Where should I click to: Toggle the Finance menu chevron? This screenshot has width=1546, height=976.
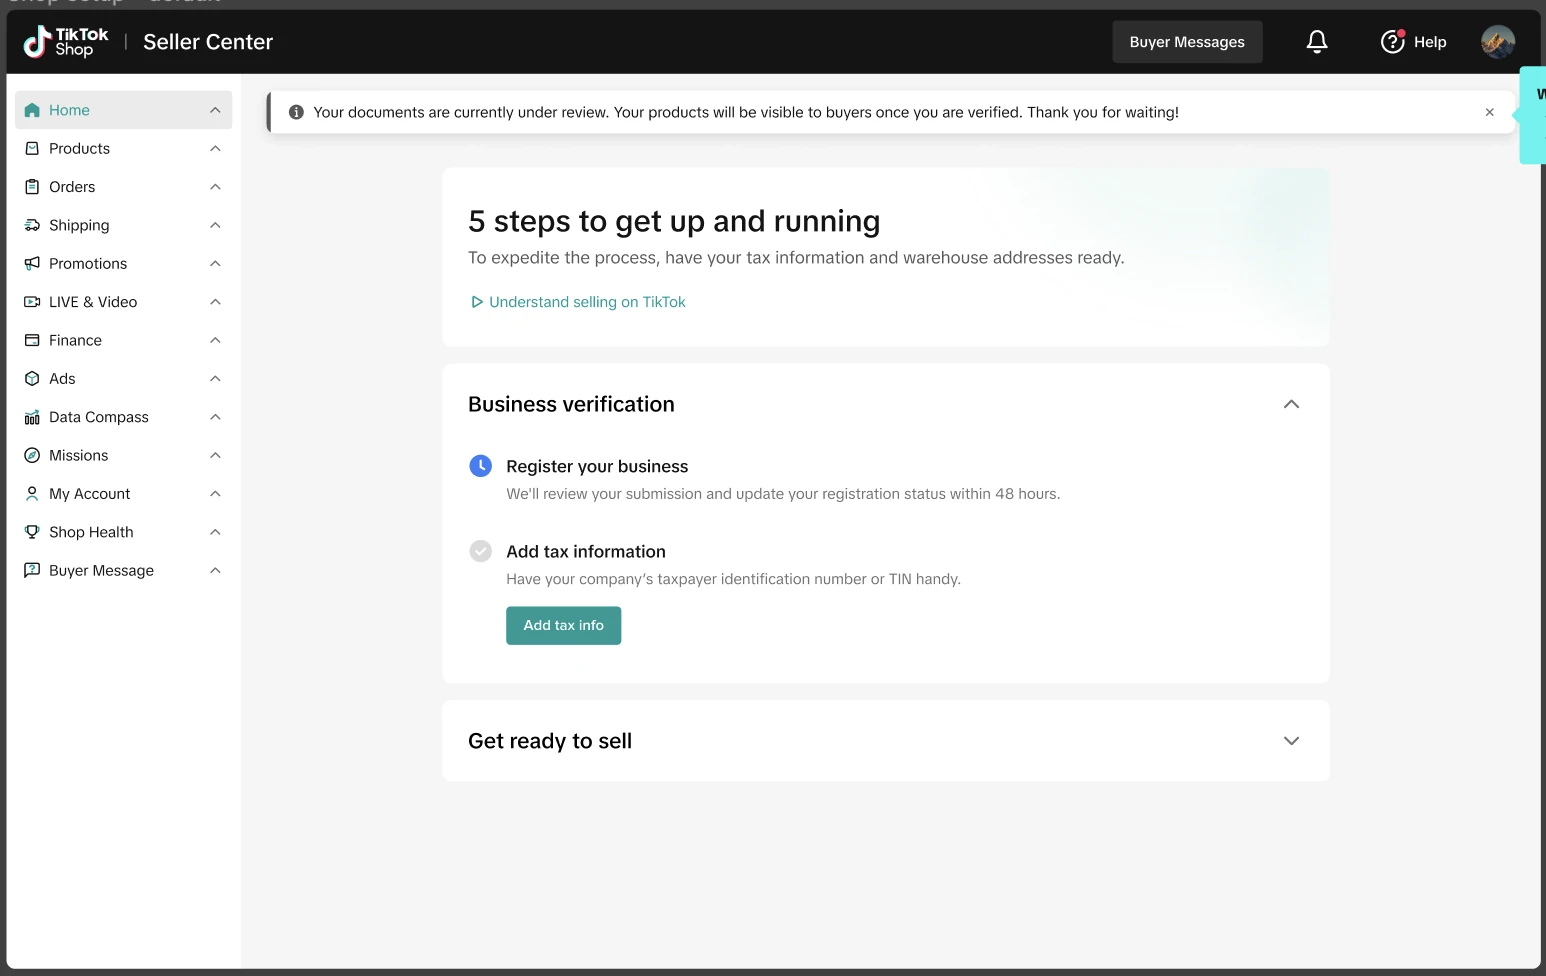coord(215,341)
